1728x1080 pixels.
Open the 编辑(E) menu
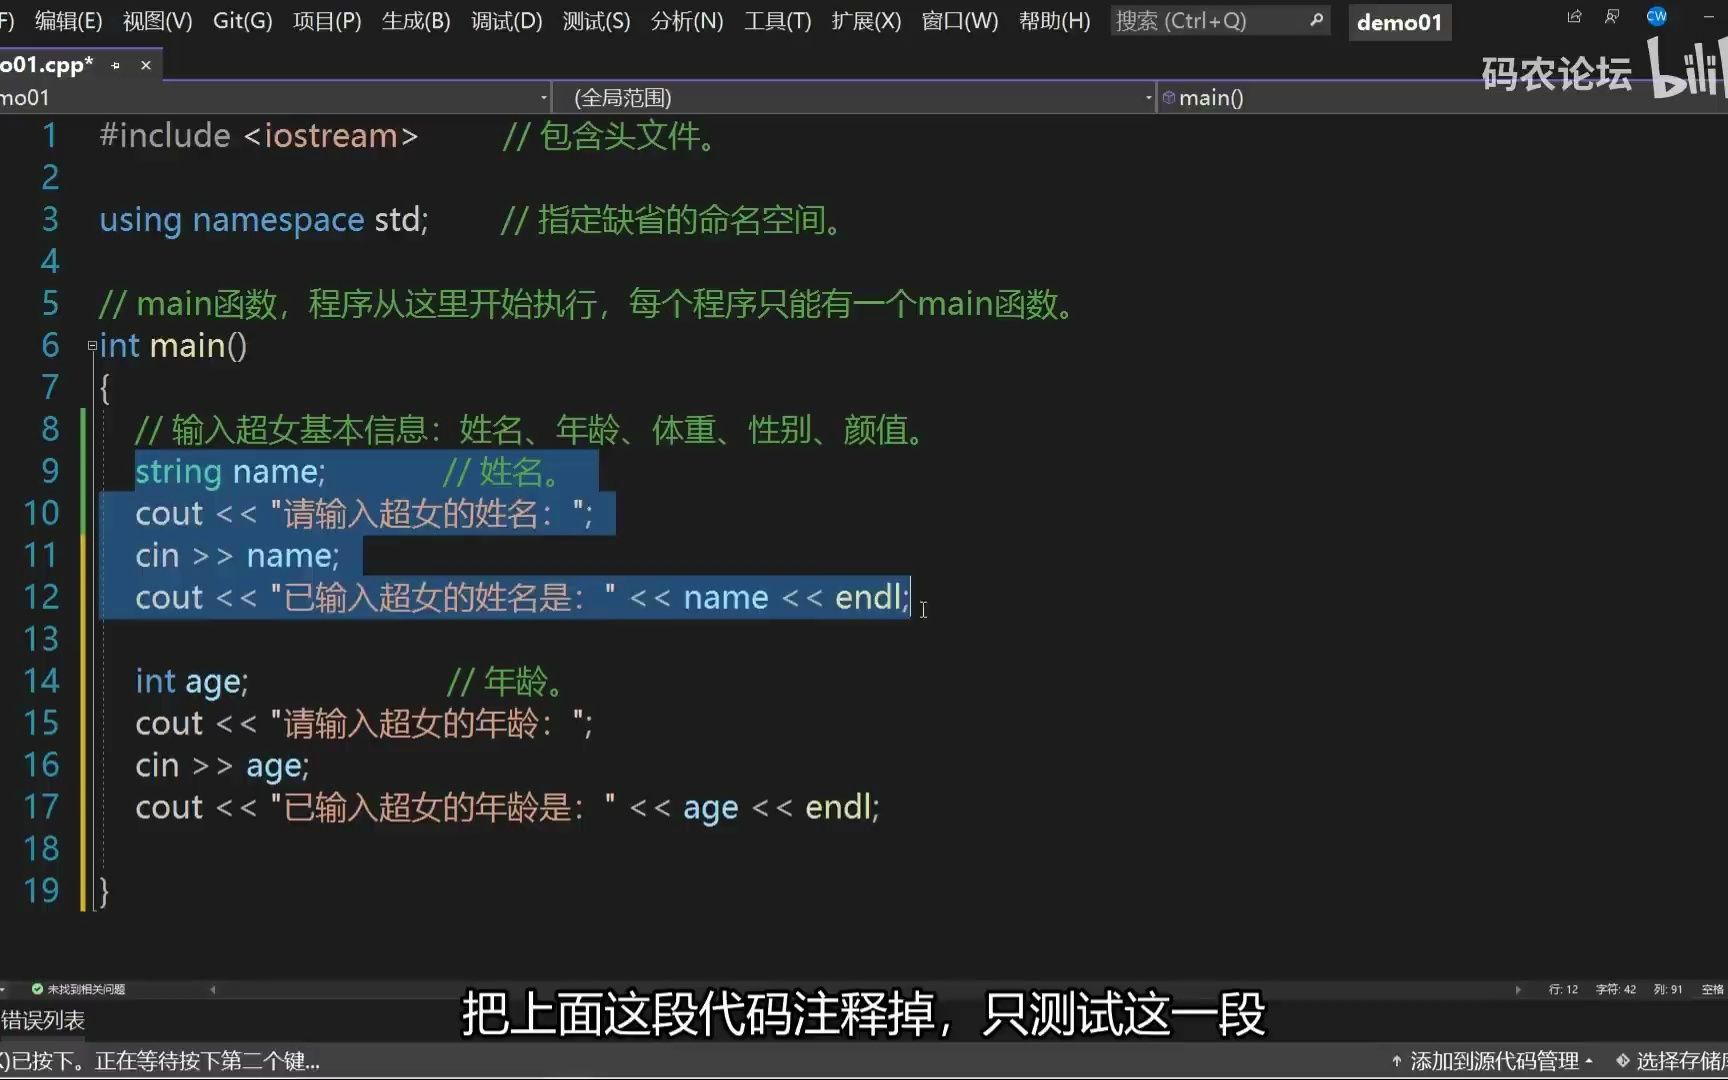(x=68, y=21)
